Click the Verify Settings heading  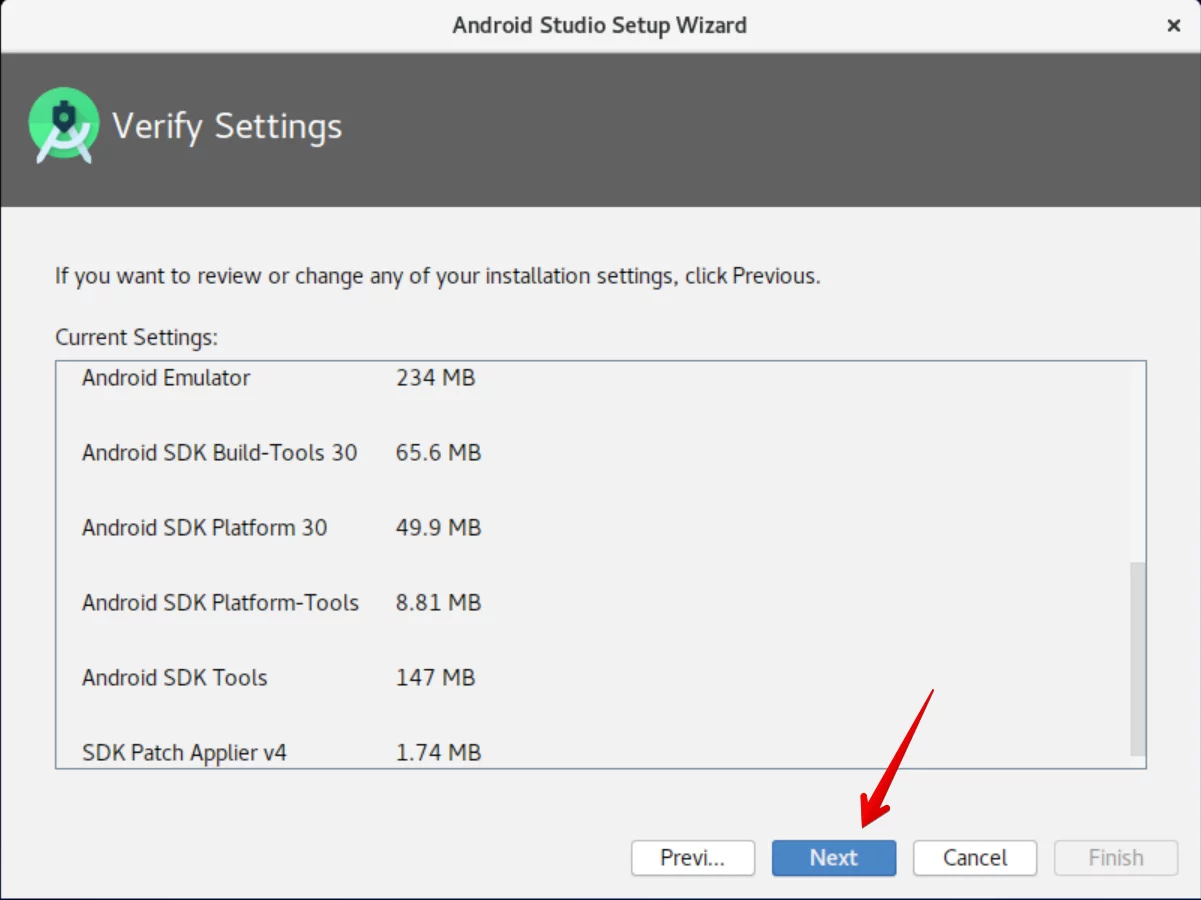pos(227,127)
